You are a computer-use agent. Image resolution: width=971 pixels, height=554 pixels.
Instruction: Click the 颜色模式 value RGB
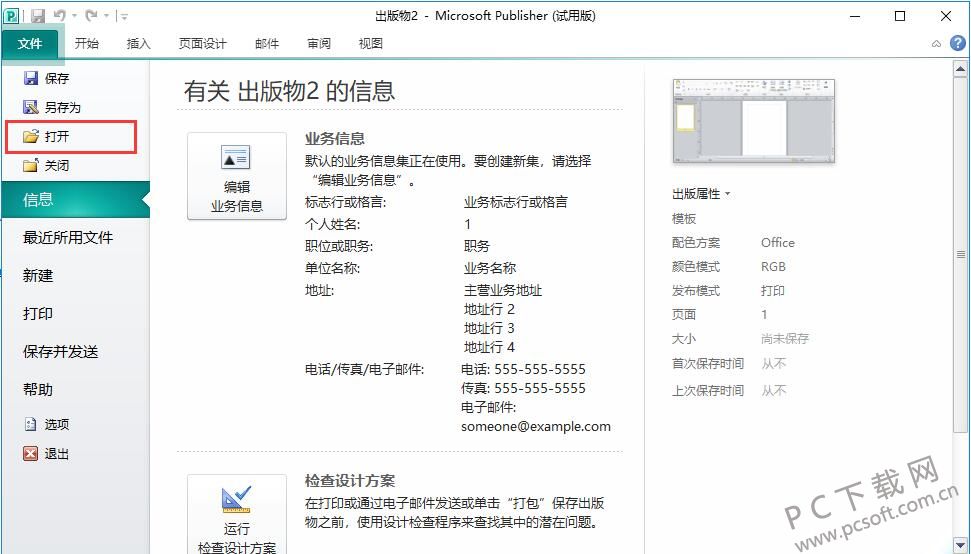773,267
